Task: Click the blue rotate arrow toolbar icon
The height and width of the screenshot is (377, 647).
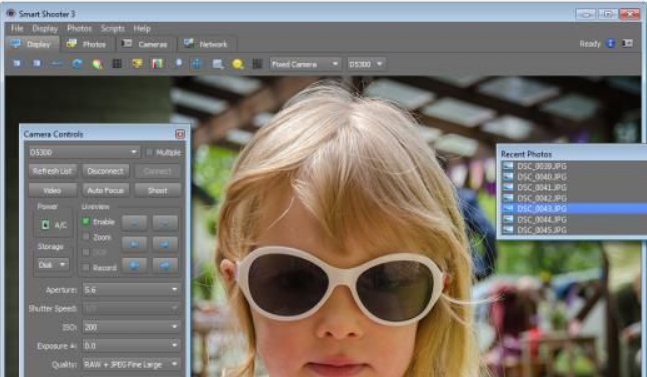Action: pyautogui.click(x=77, y=64)
